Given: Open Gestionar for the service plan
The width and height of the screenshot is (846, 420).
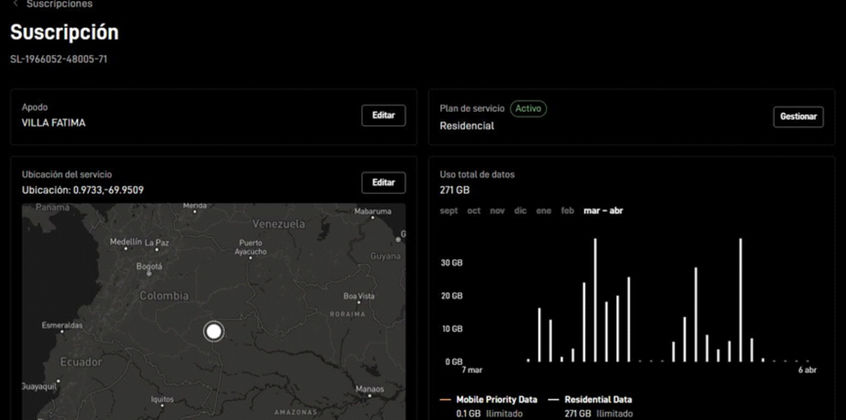Looking at the screenshot, I should (x=798, y=117).
